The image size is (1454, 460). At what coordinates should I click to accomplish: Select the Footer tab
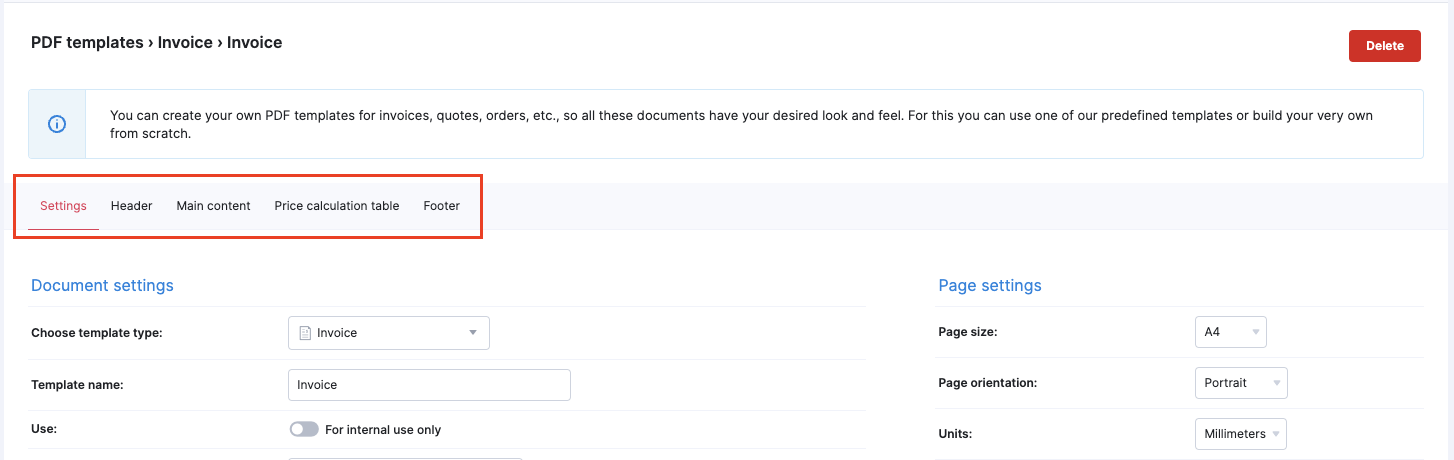coord(441,206)
